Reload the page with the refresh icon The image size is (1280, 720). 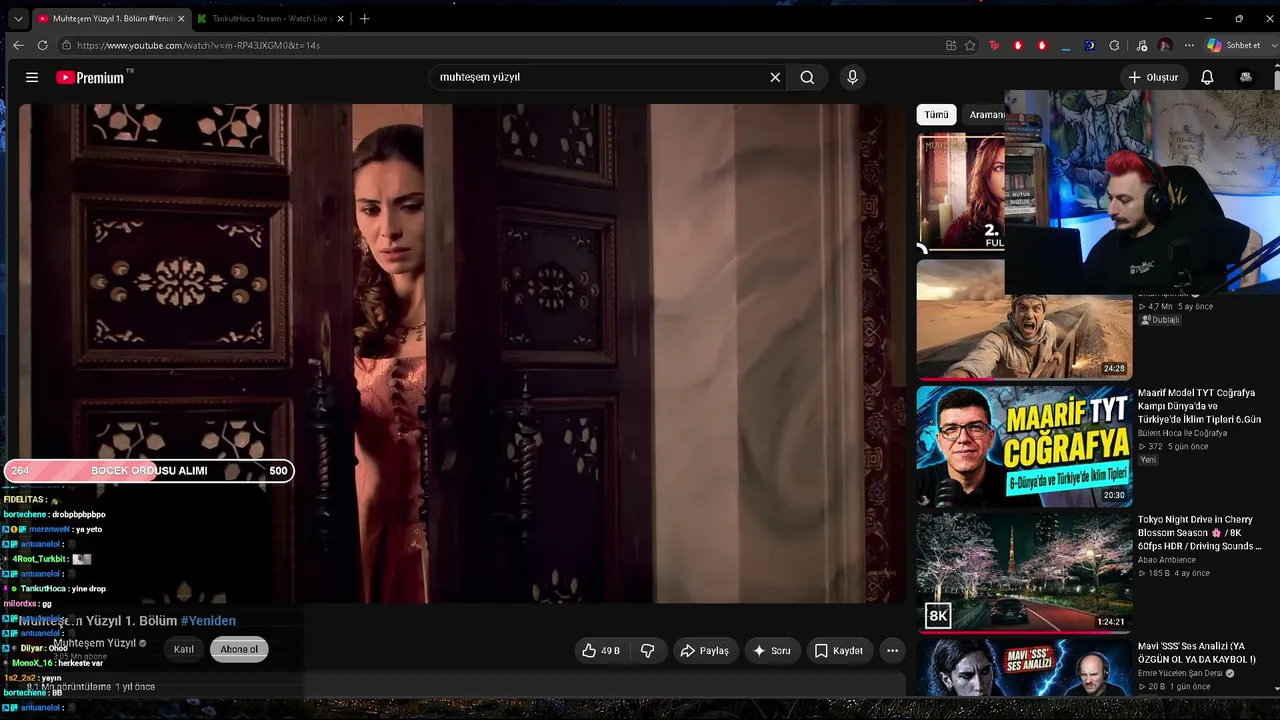(42, 45)
